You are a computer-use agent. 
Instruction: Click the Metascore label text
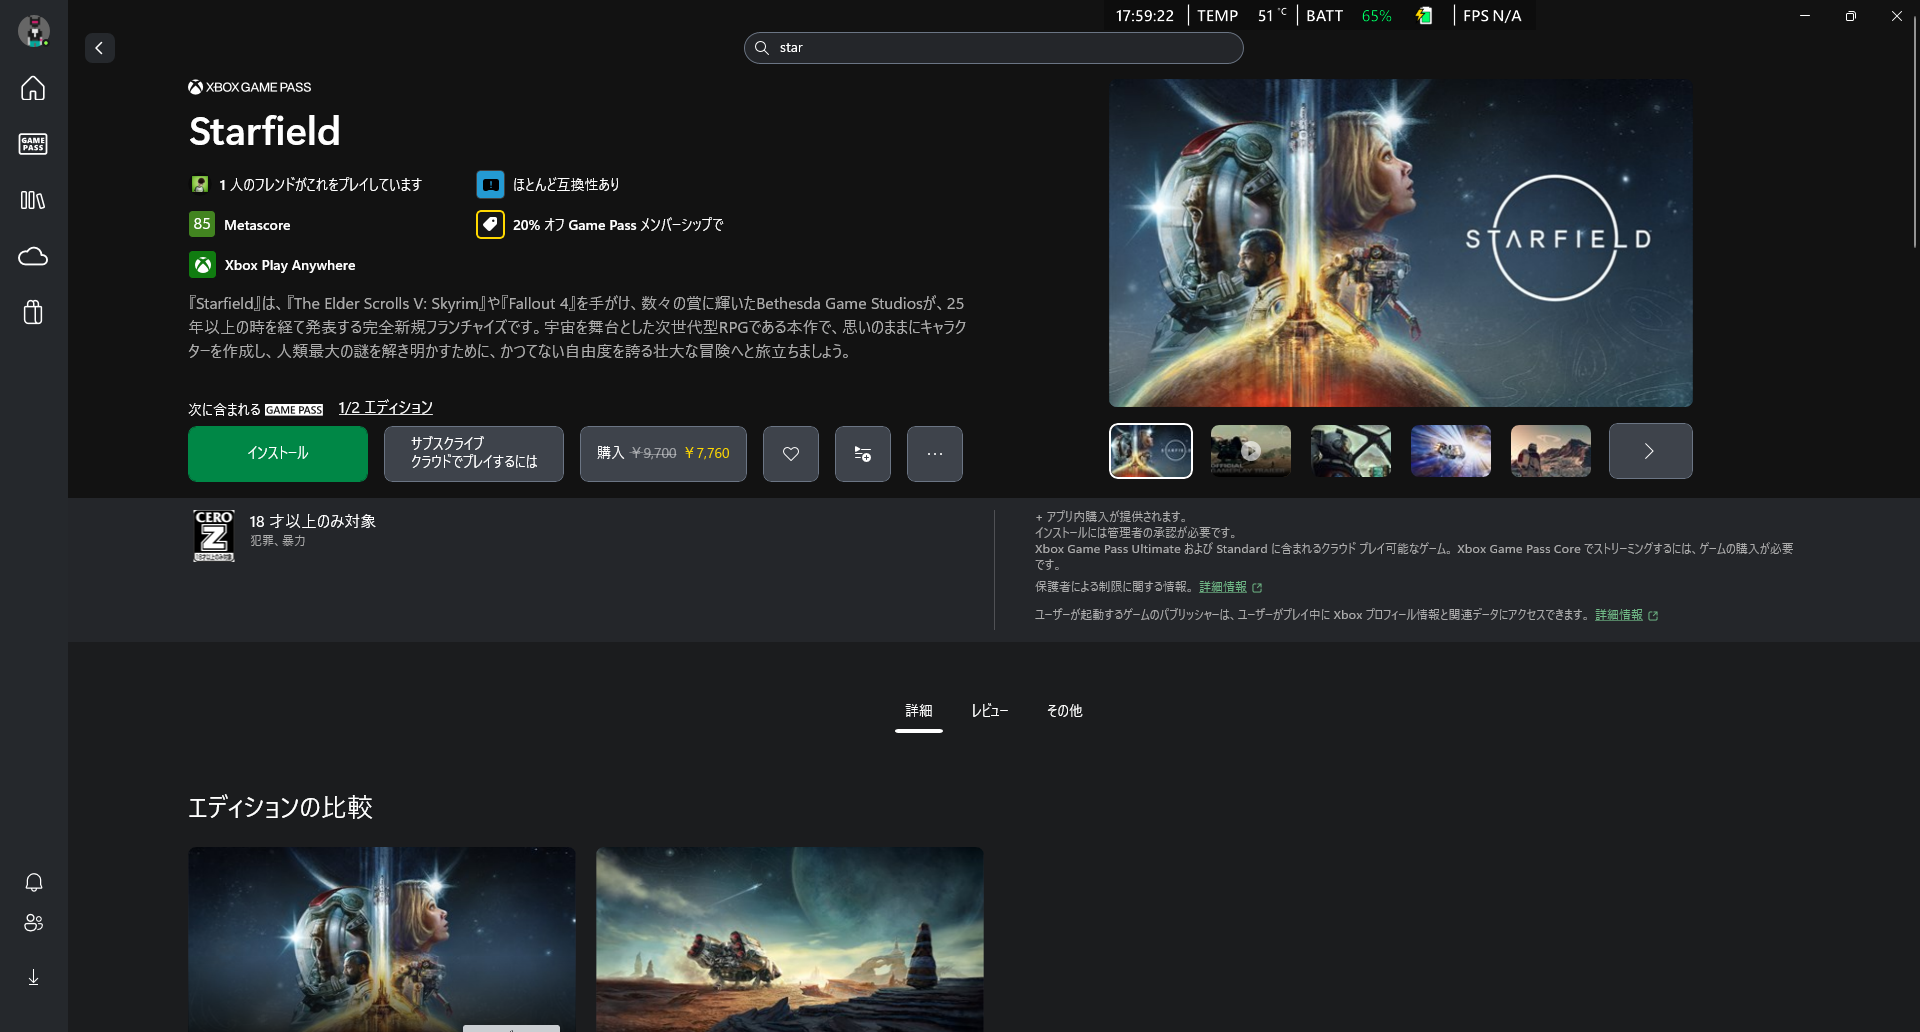257,225
